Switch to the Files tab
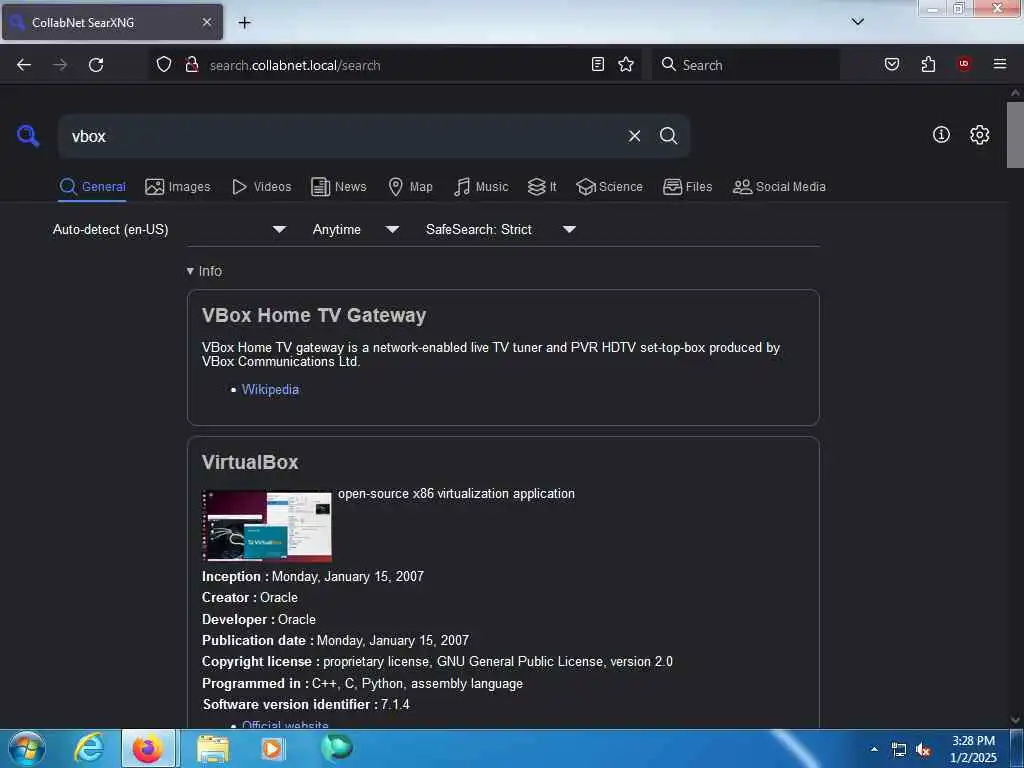 coord(687,187)
